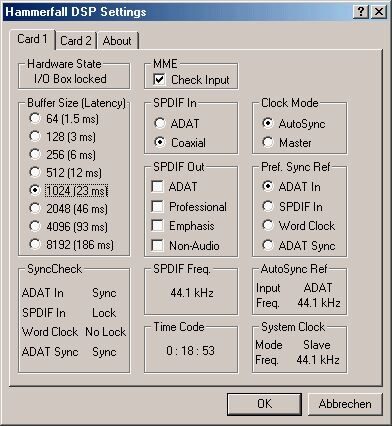Click the ADAT Sync status row

click(69, 352)
